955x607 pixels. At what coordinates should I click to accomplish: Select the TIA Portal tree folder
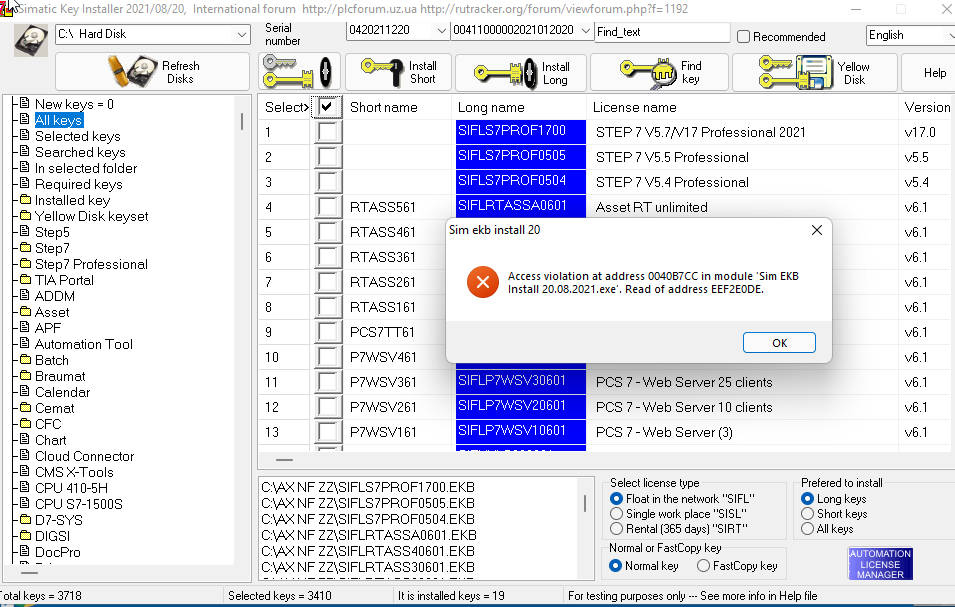click(64, 280)
